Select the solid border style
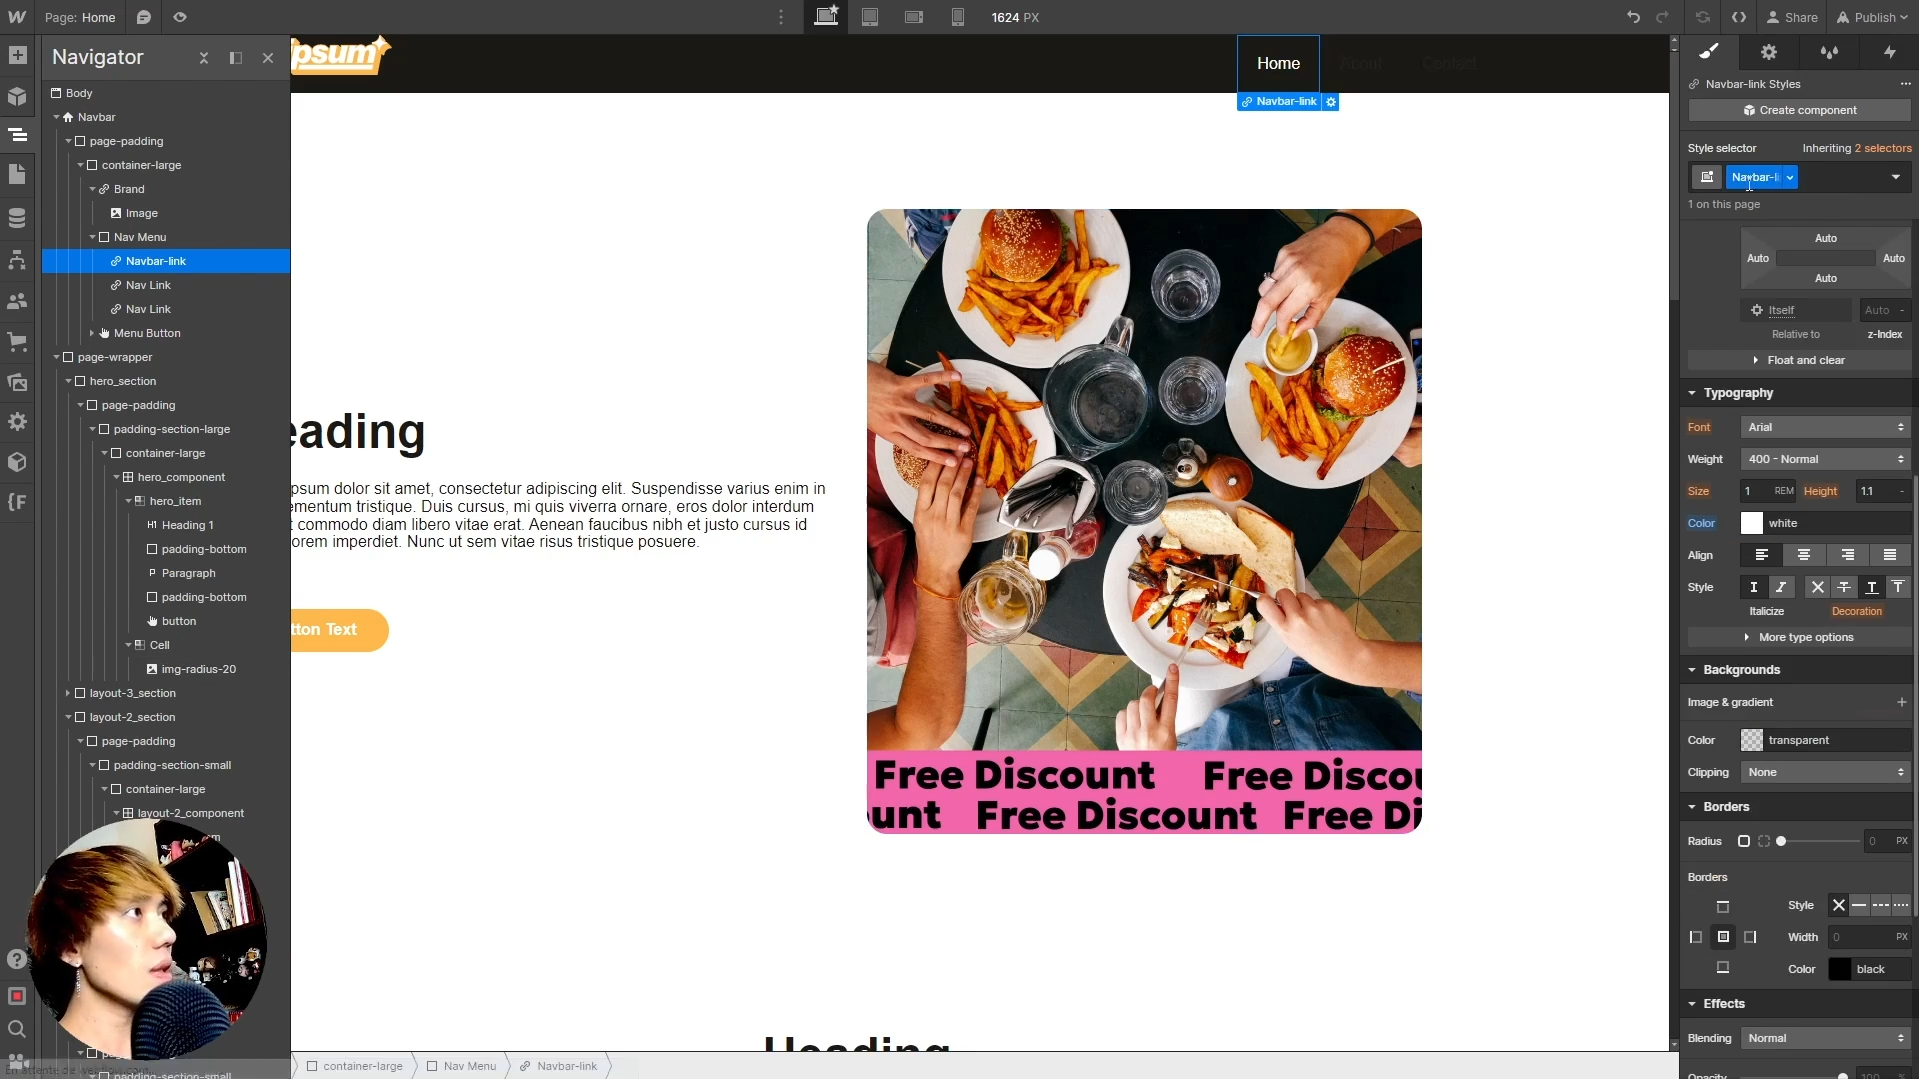This screenshot has width=1919, height=1079. [x=1859, y=905]
